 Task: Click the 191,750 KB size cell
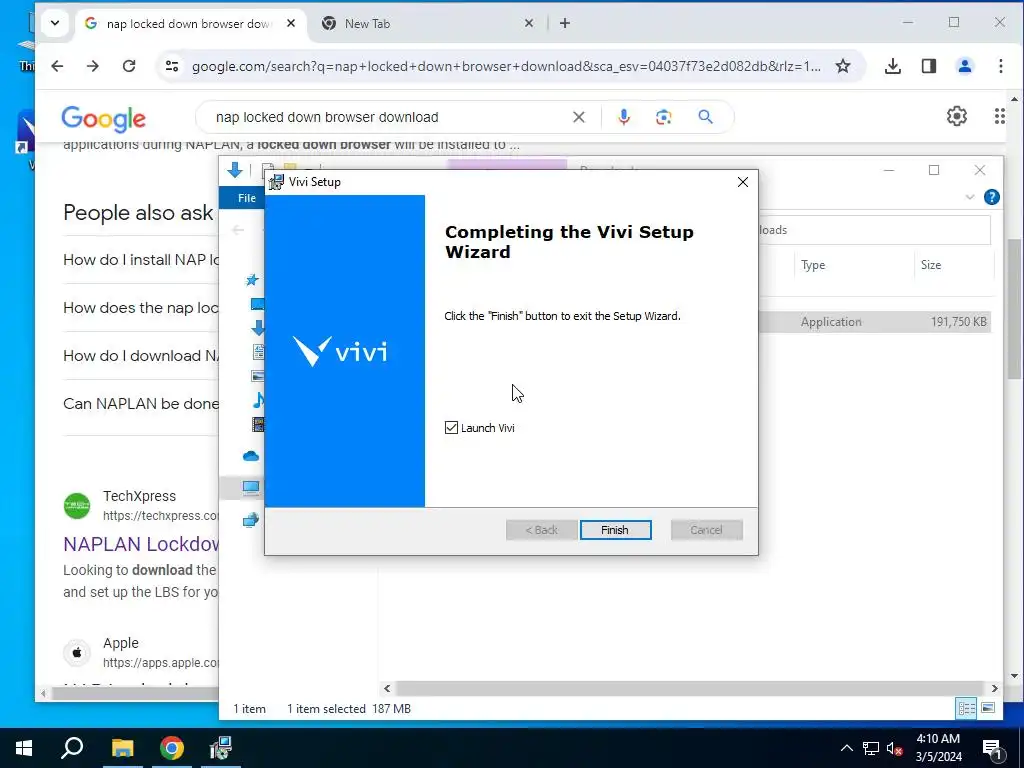pyautogui.click(x=959, y=322)
